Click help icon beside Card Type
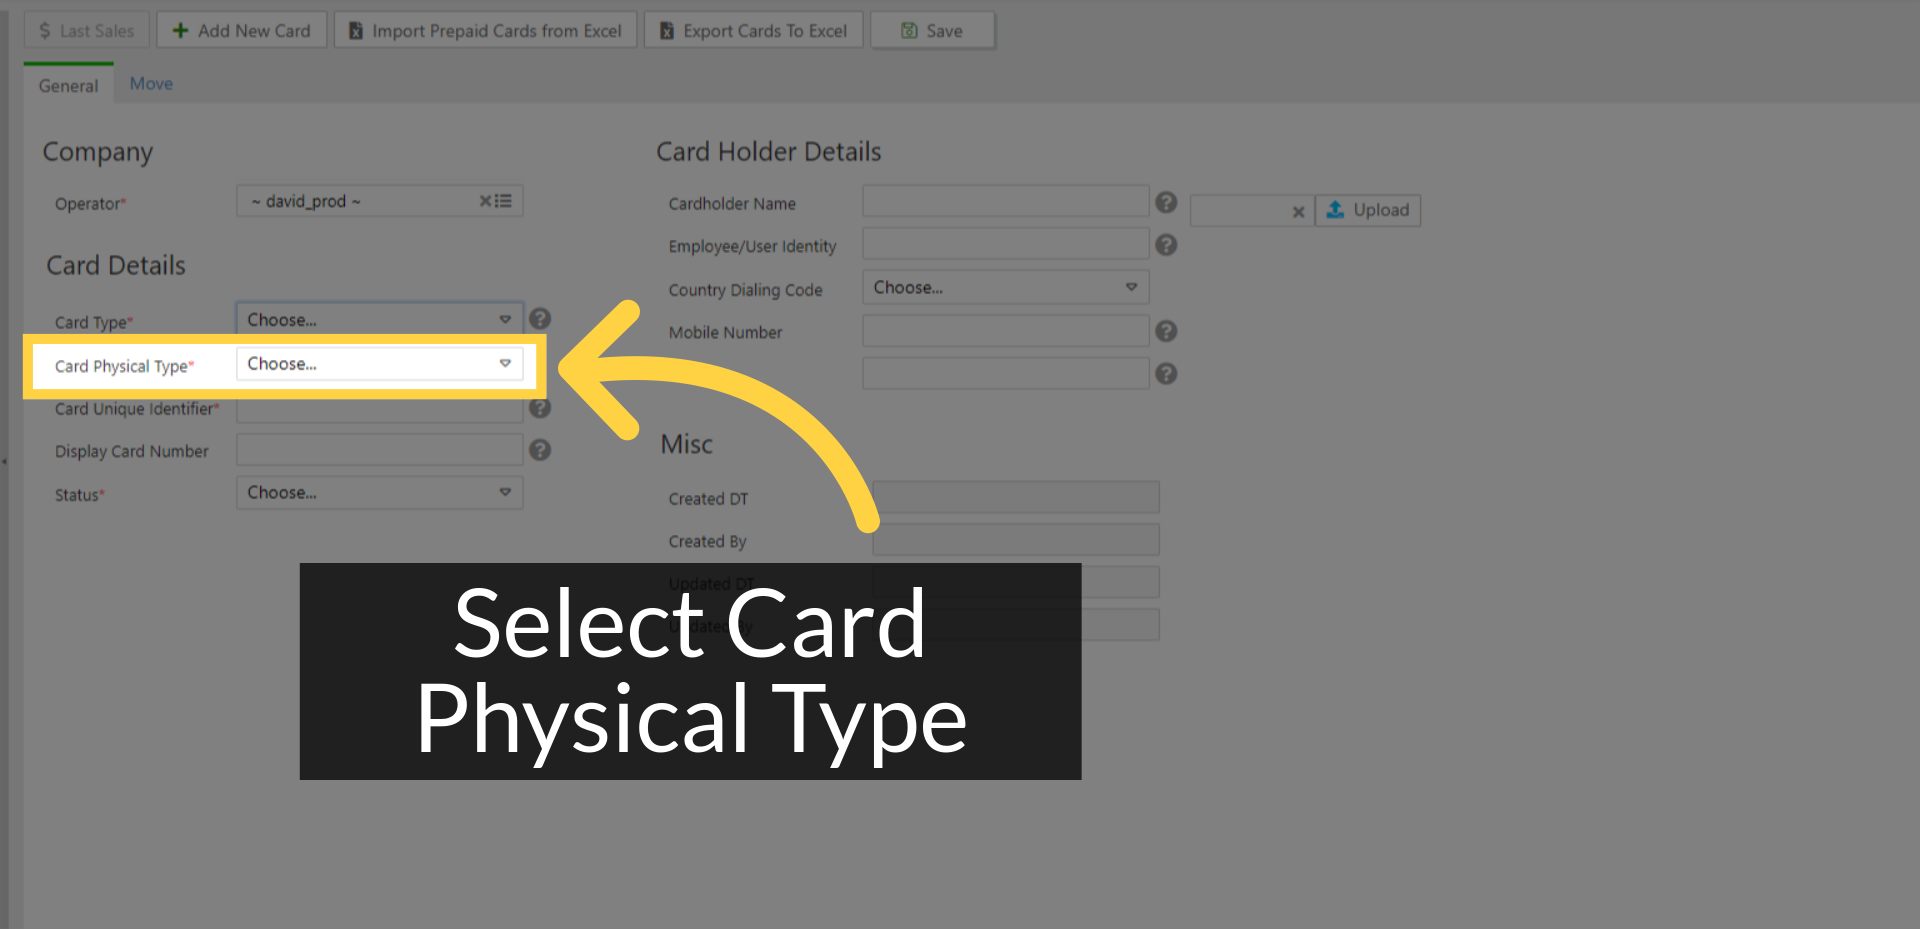Screen dimensions: 1920x929 click(540, 319)
